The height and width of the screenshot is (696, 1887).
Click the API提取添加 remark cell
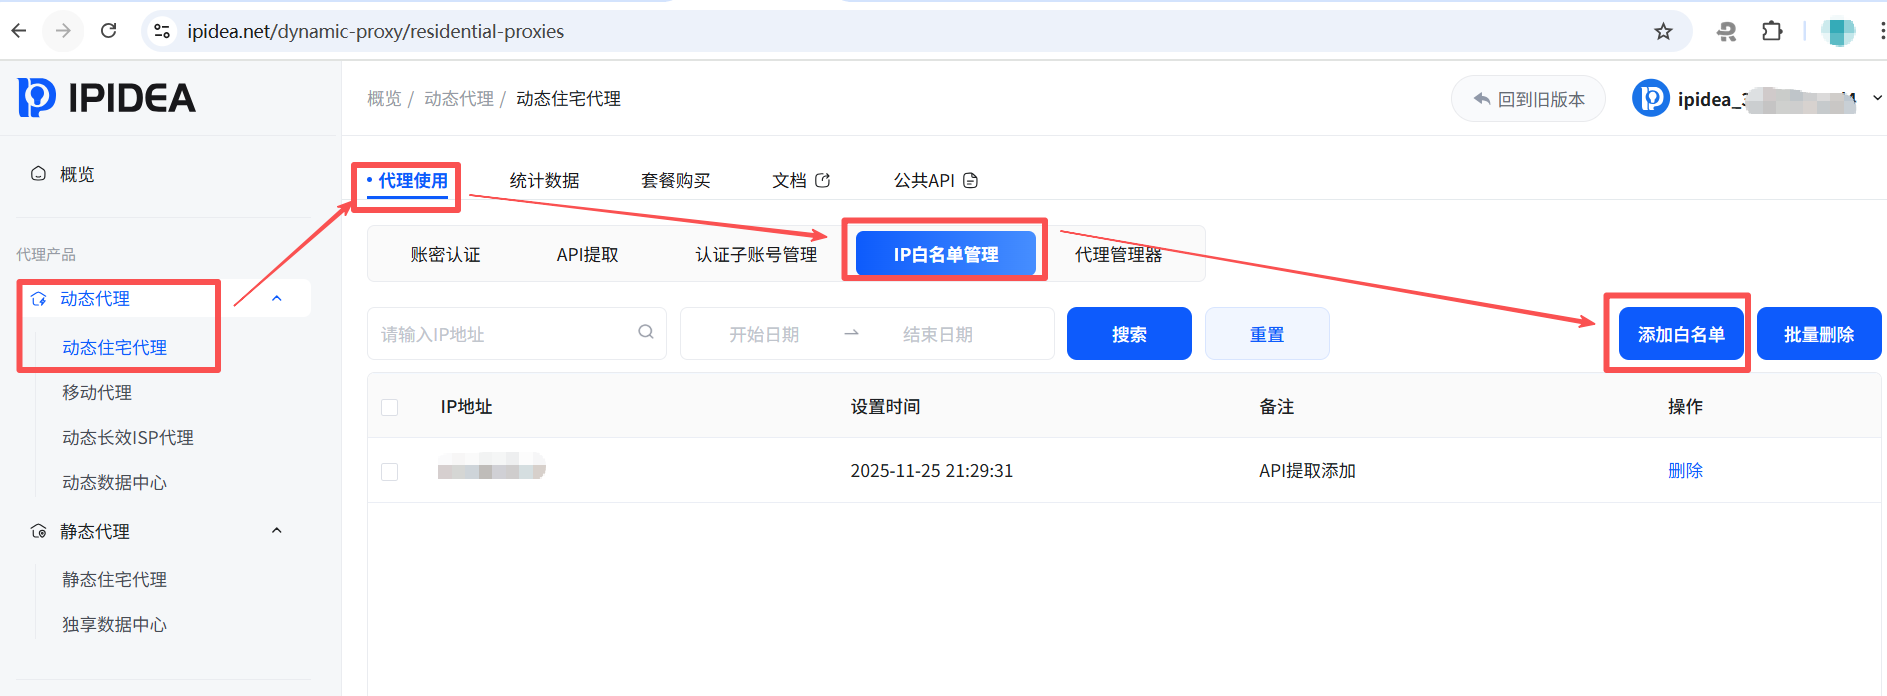click(1307, 470)
